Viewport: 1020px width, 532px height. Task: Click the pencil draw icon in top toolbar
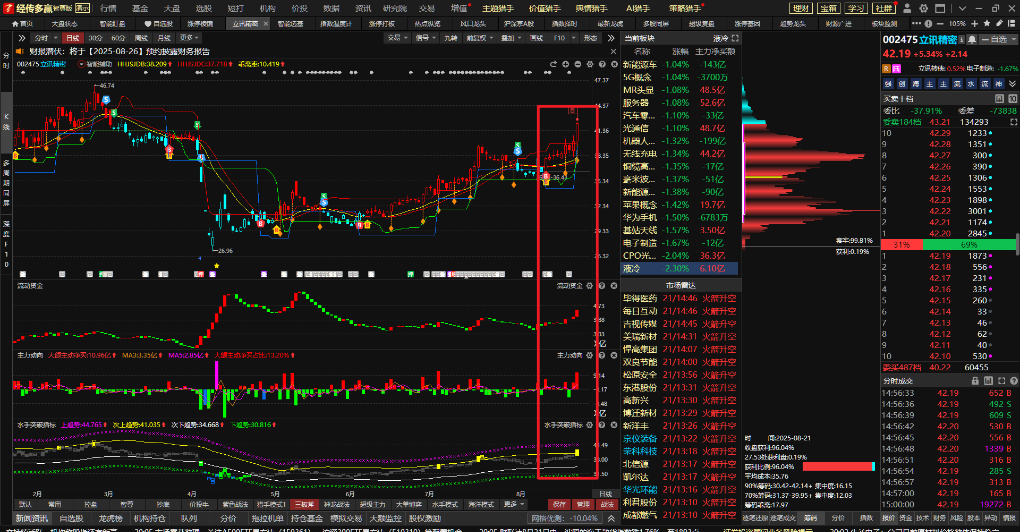tap(999, 23)
